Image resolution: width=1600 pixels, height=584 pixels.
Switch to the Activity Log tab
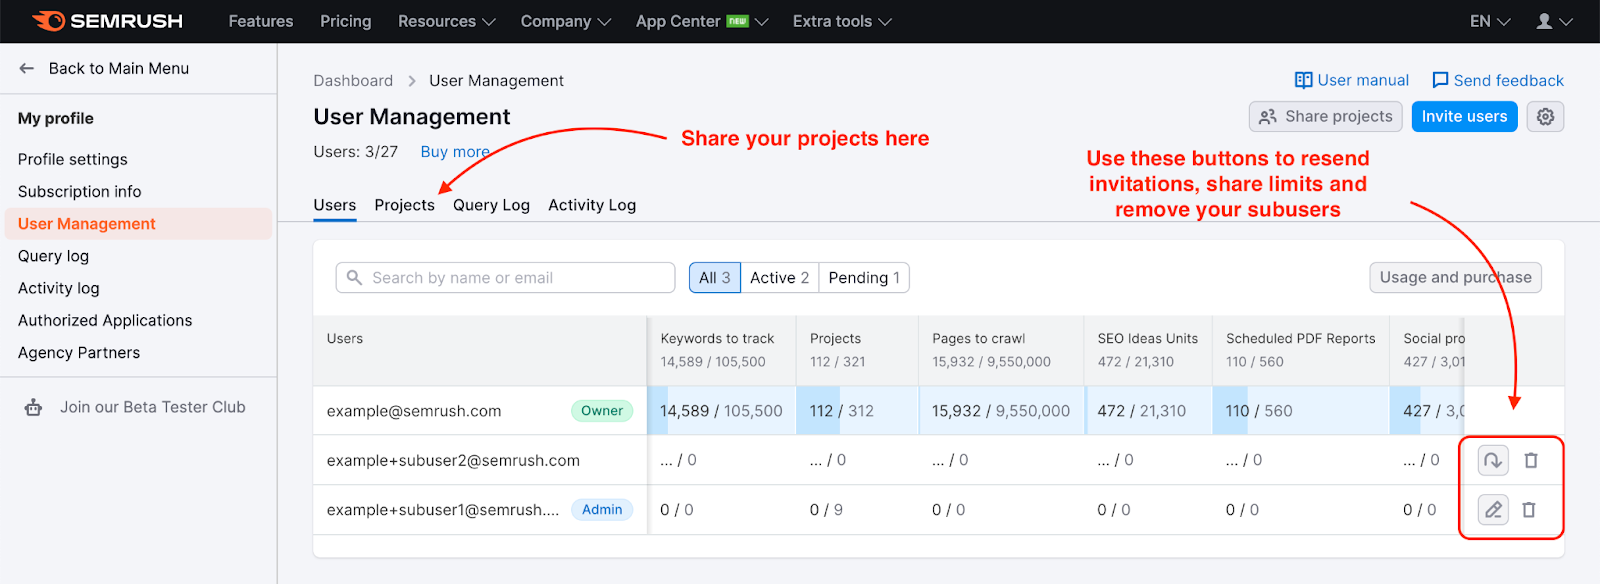pyautogui.click(x=592, y=205)
